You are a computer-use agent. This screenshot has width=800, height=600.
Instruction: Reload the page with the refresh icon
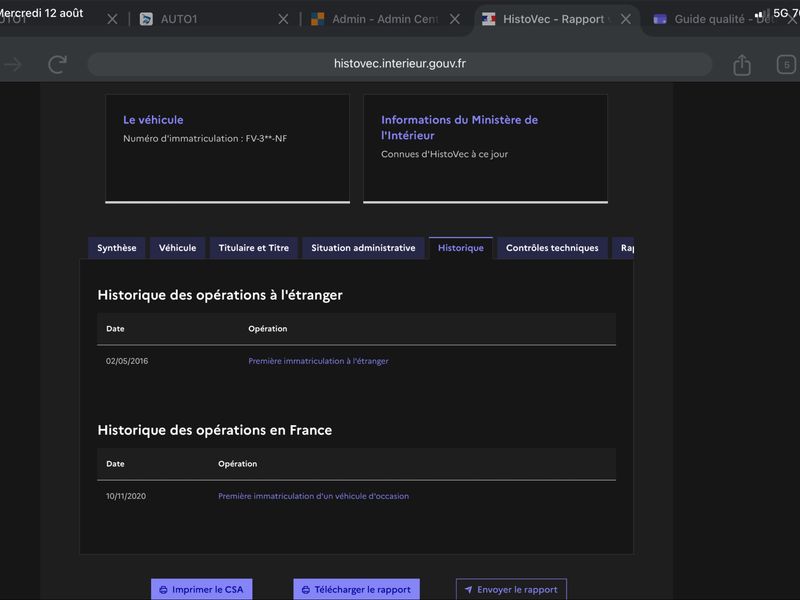tap(57, 64)
